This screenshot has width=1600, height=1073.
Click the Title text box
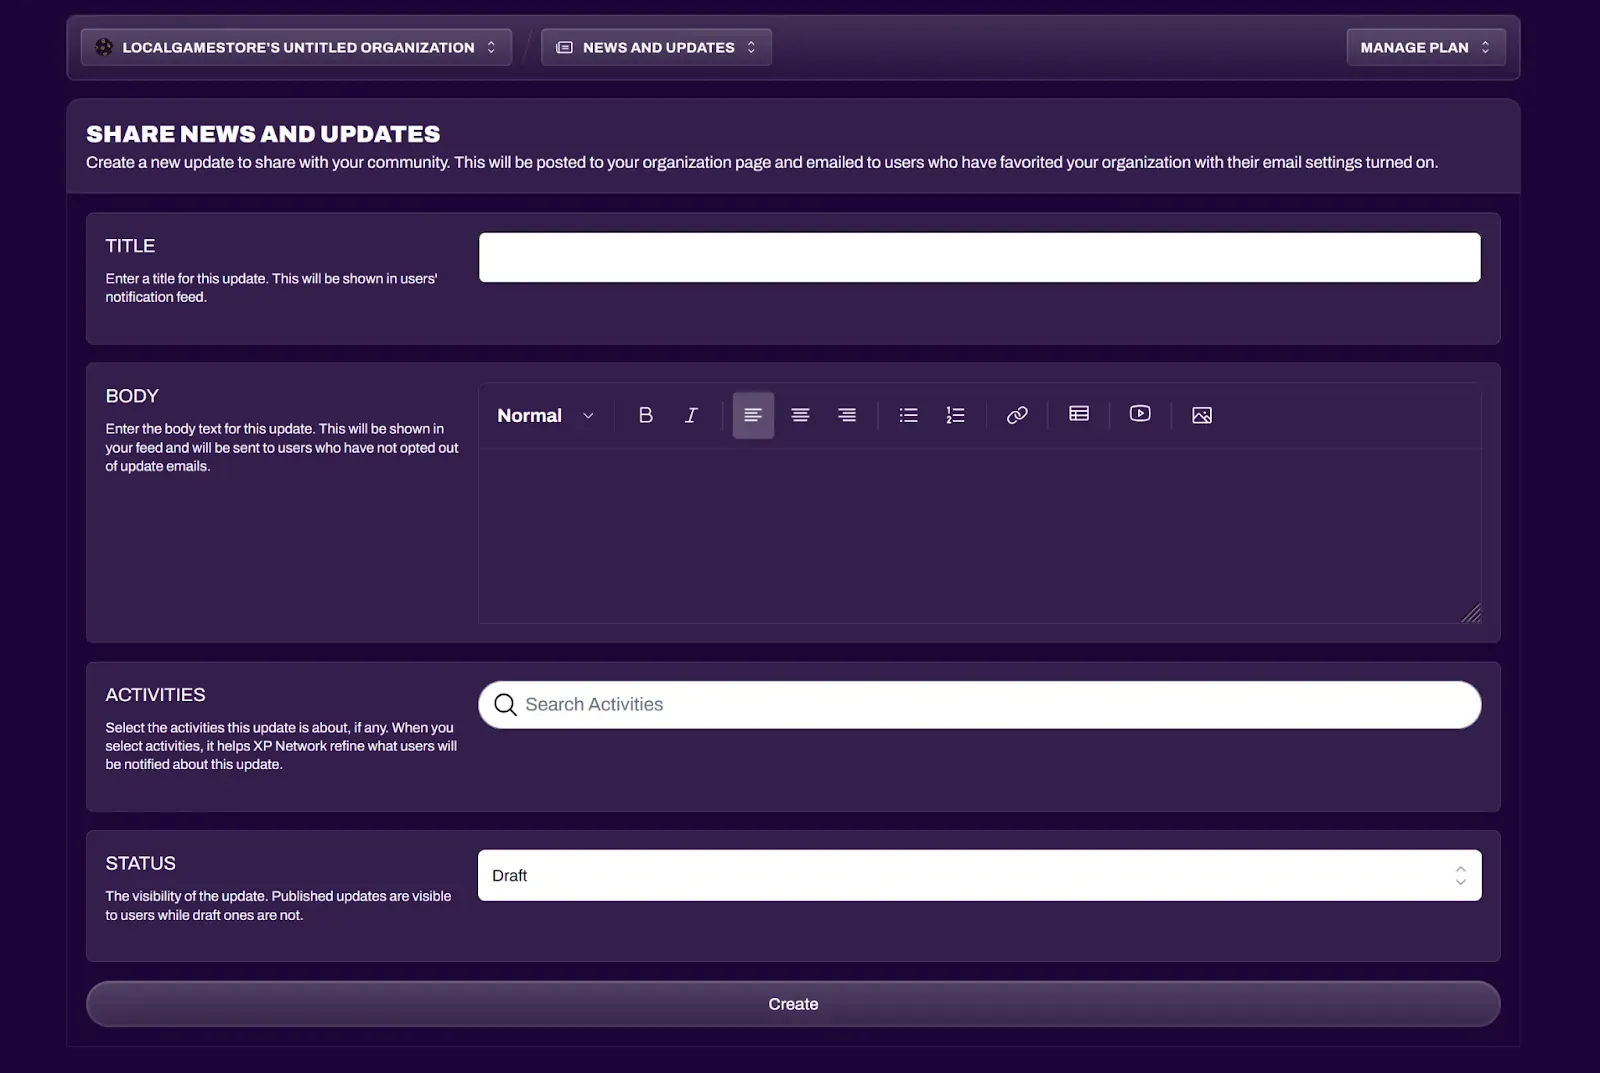click(x=979, y=257)
